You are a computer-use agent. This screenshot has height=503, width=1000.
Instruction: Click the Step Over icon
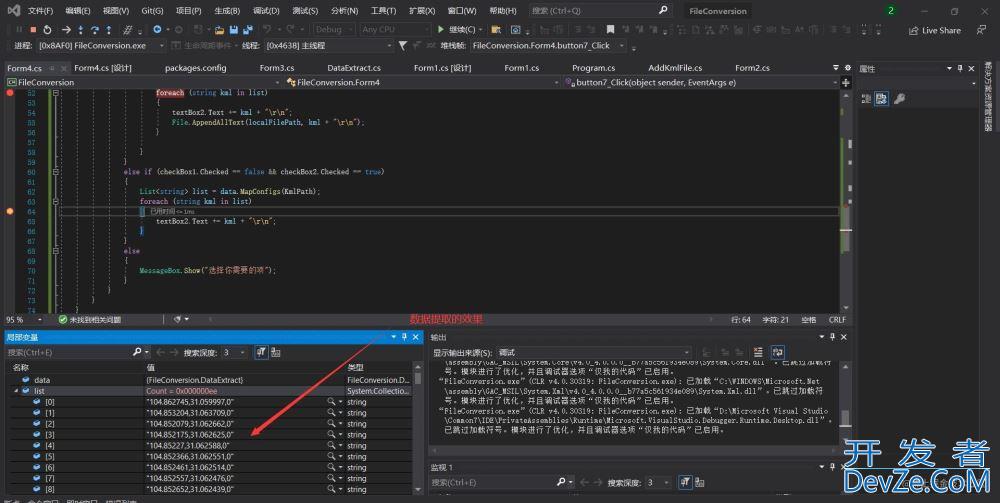pos(94,29)
